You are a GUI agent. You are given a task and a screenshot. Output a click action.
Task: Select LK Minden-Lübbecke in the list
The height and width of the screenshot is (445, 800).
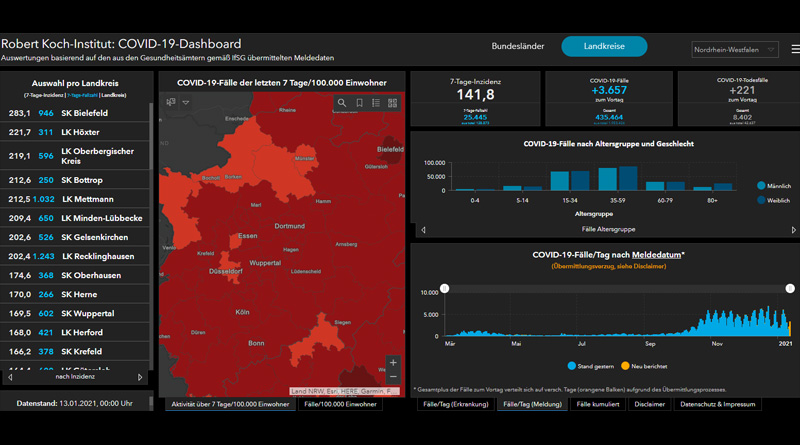click(74, 218)
